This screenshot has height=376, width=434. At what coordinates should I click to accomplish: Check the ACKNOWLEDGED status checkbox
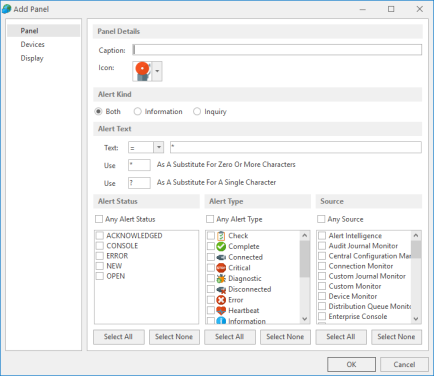tap(100, 236)
